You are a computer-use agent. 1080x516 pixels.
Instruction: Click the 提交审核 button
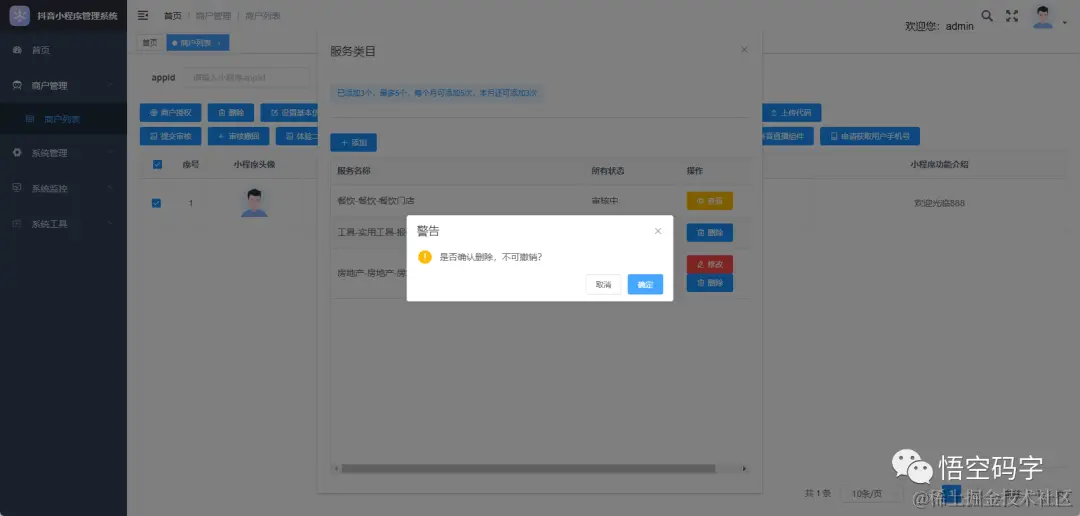(170, 136)
